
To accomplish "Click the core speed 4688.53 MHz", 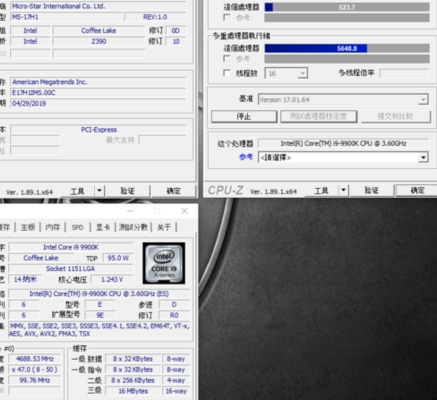I will pos(35,359).
